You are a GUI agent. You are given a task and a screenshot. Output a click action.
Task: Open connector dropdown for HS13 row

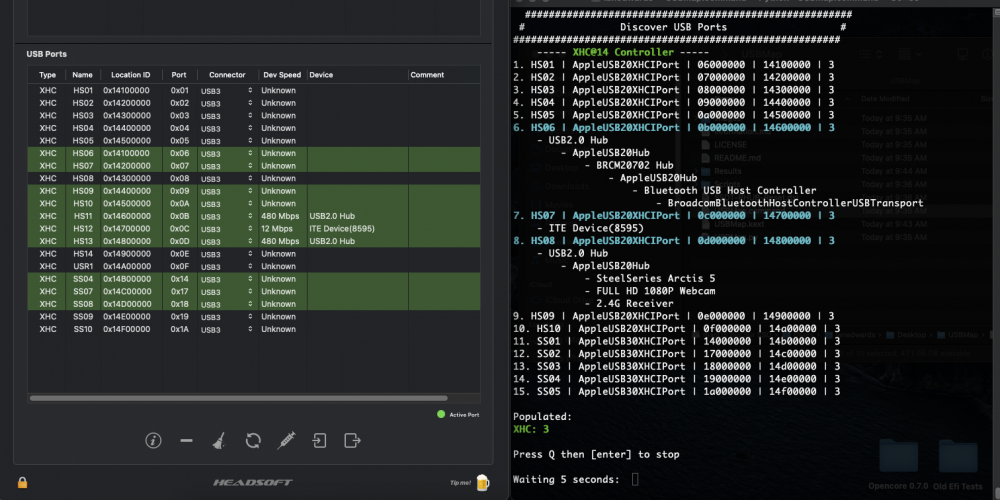click(227, 242)
